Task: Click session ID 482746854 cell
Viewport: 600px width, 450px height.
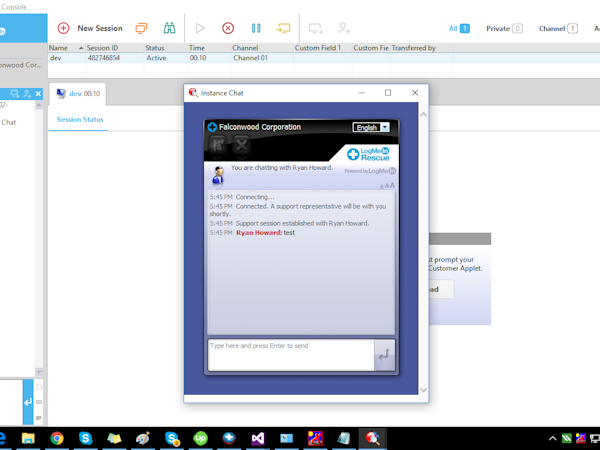Action: point(114,58)
